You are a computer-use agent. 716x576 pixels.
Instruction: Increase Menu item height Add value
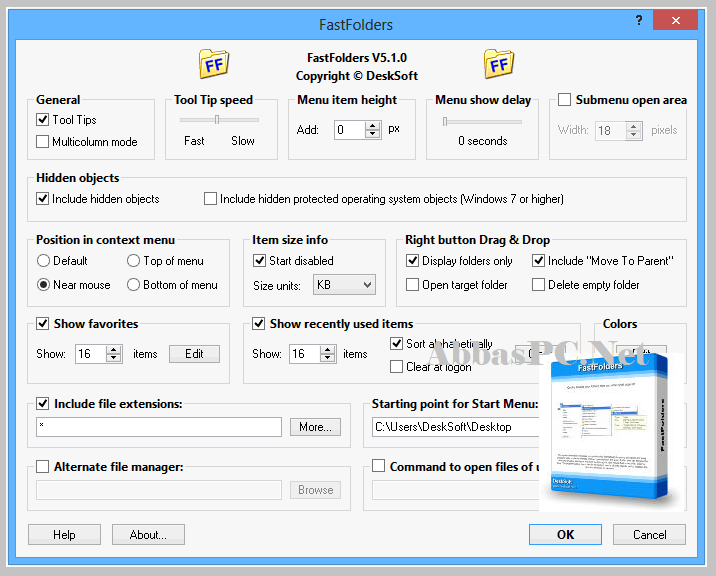pyautogui.click(x=373, y=125)
